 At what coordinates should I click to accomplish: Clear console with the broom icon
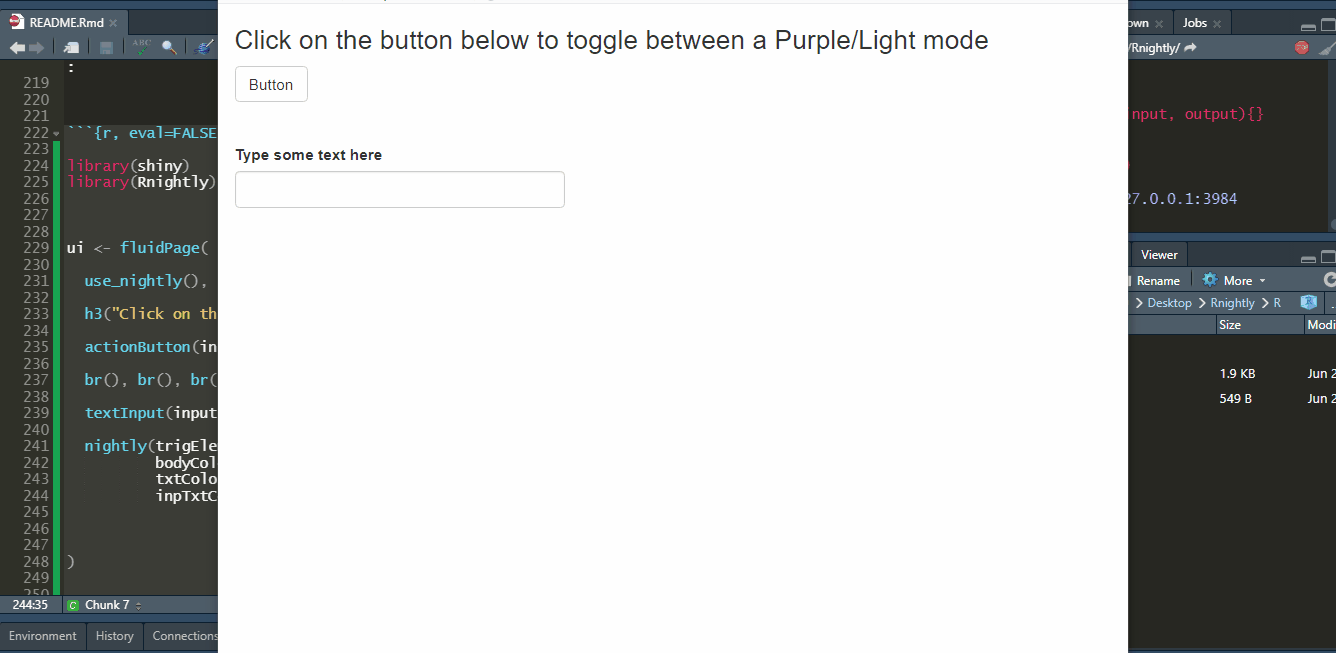click(x=1326, y=47)
